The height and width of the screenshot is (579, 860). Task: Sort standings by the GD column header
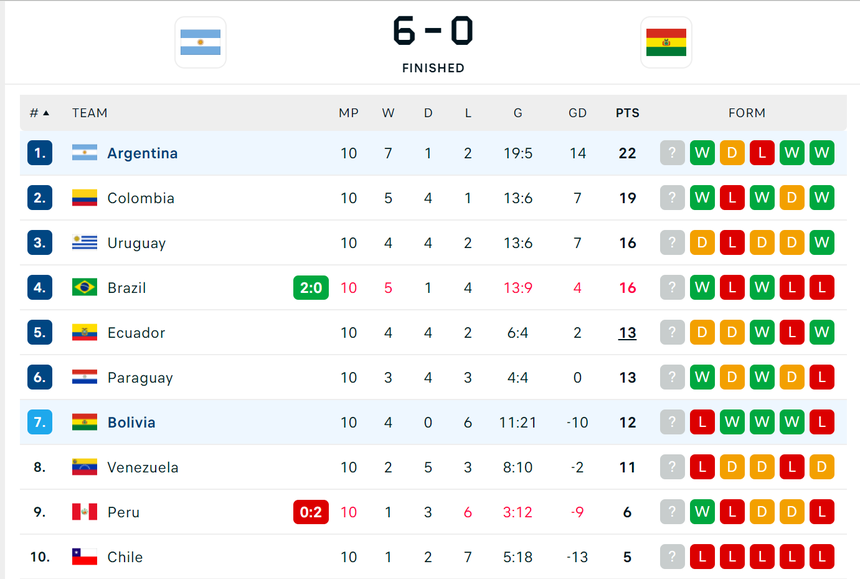[577, 113]
